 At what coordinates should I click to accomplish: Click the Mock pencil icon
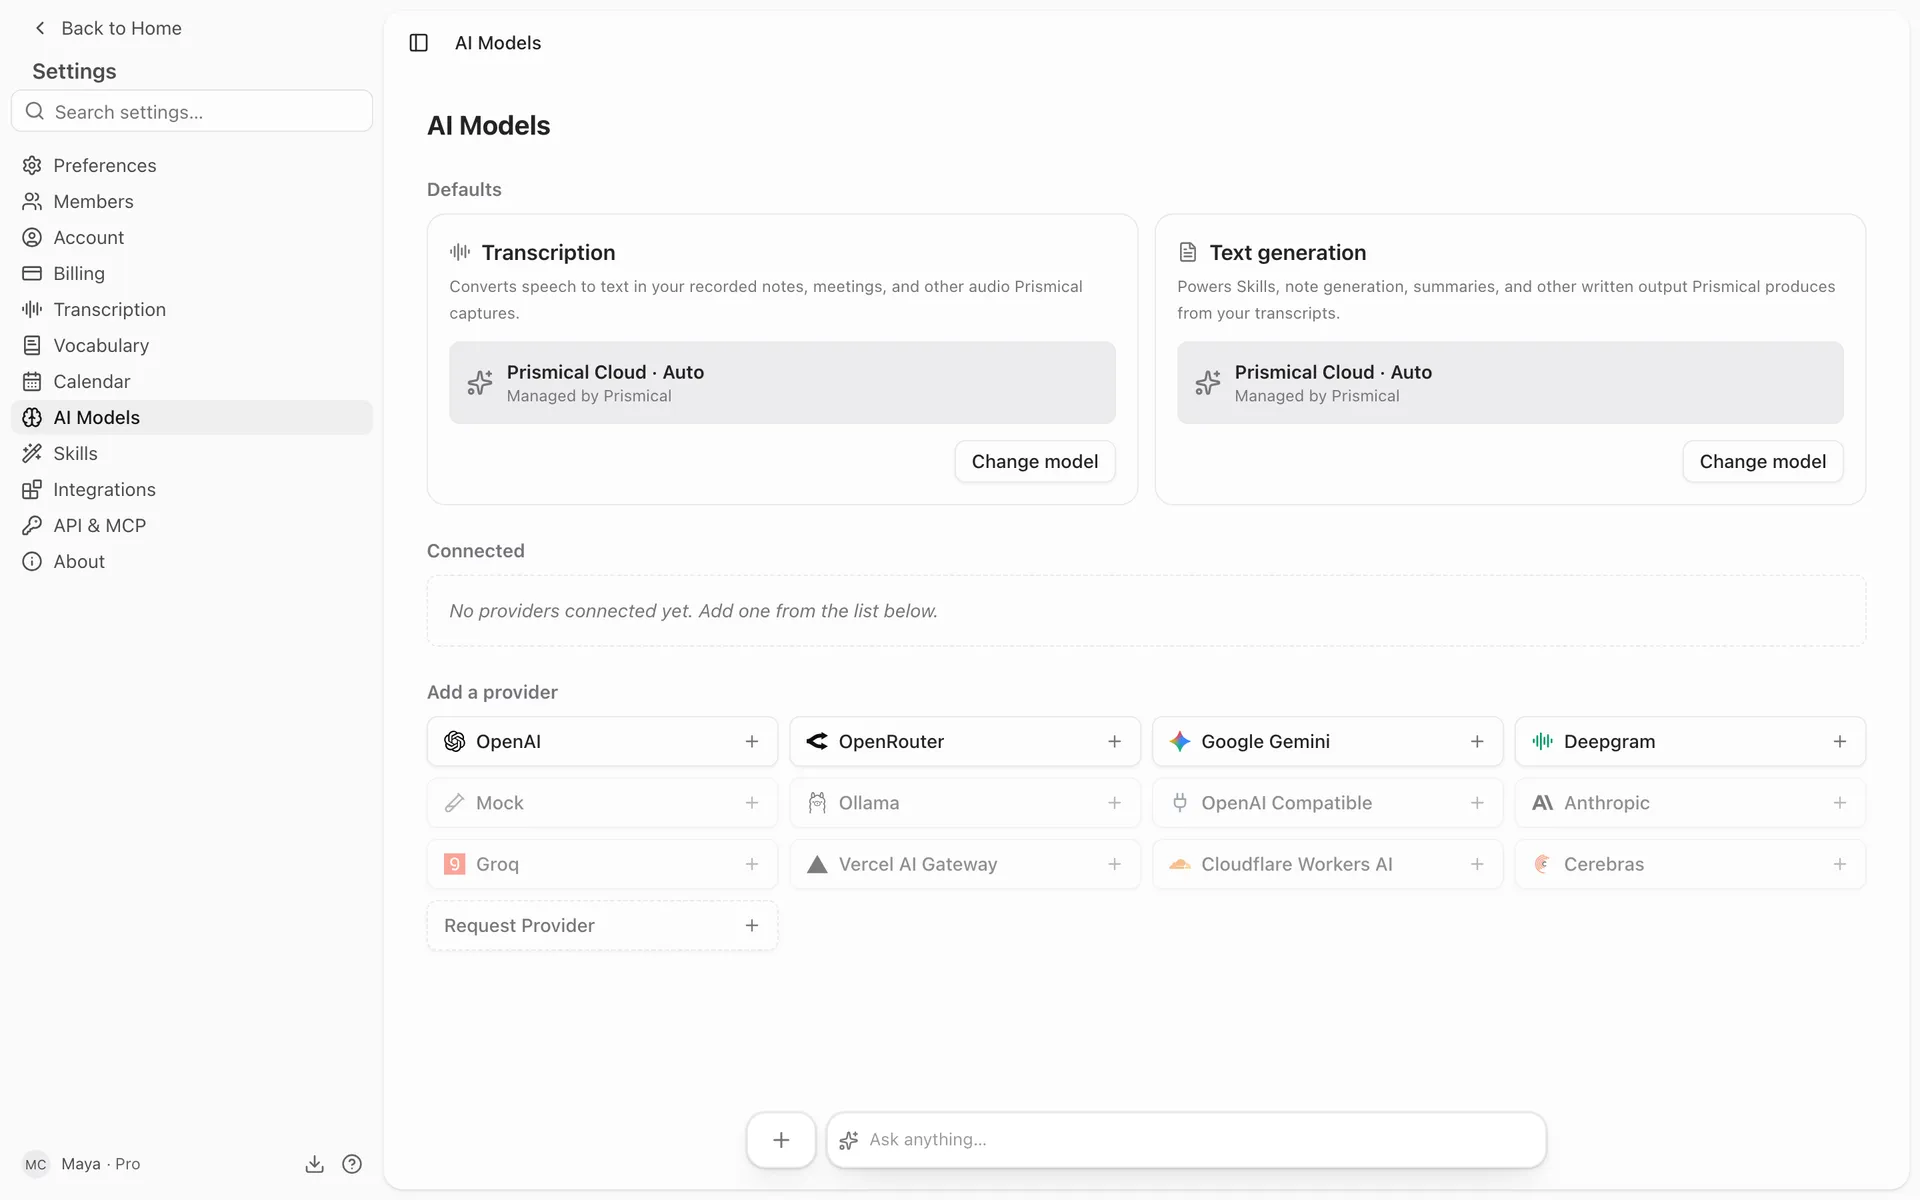pos(454,803)
